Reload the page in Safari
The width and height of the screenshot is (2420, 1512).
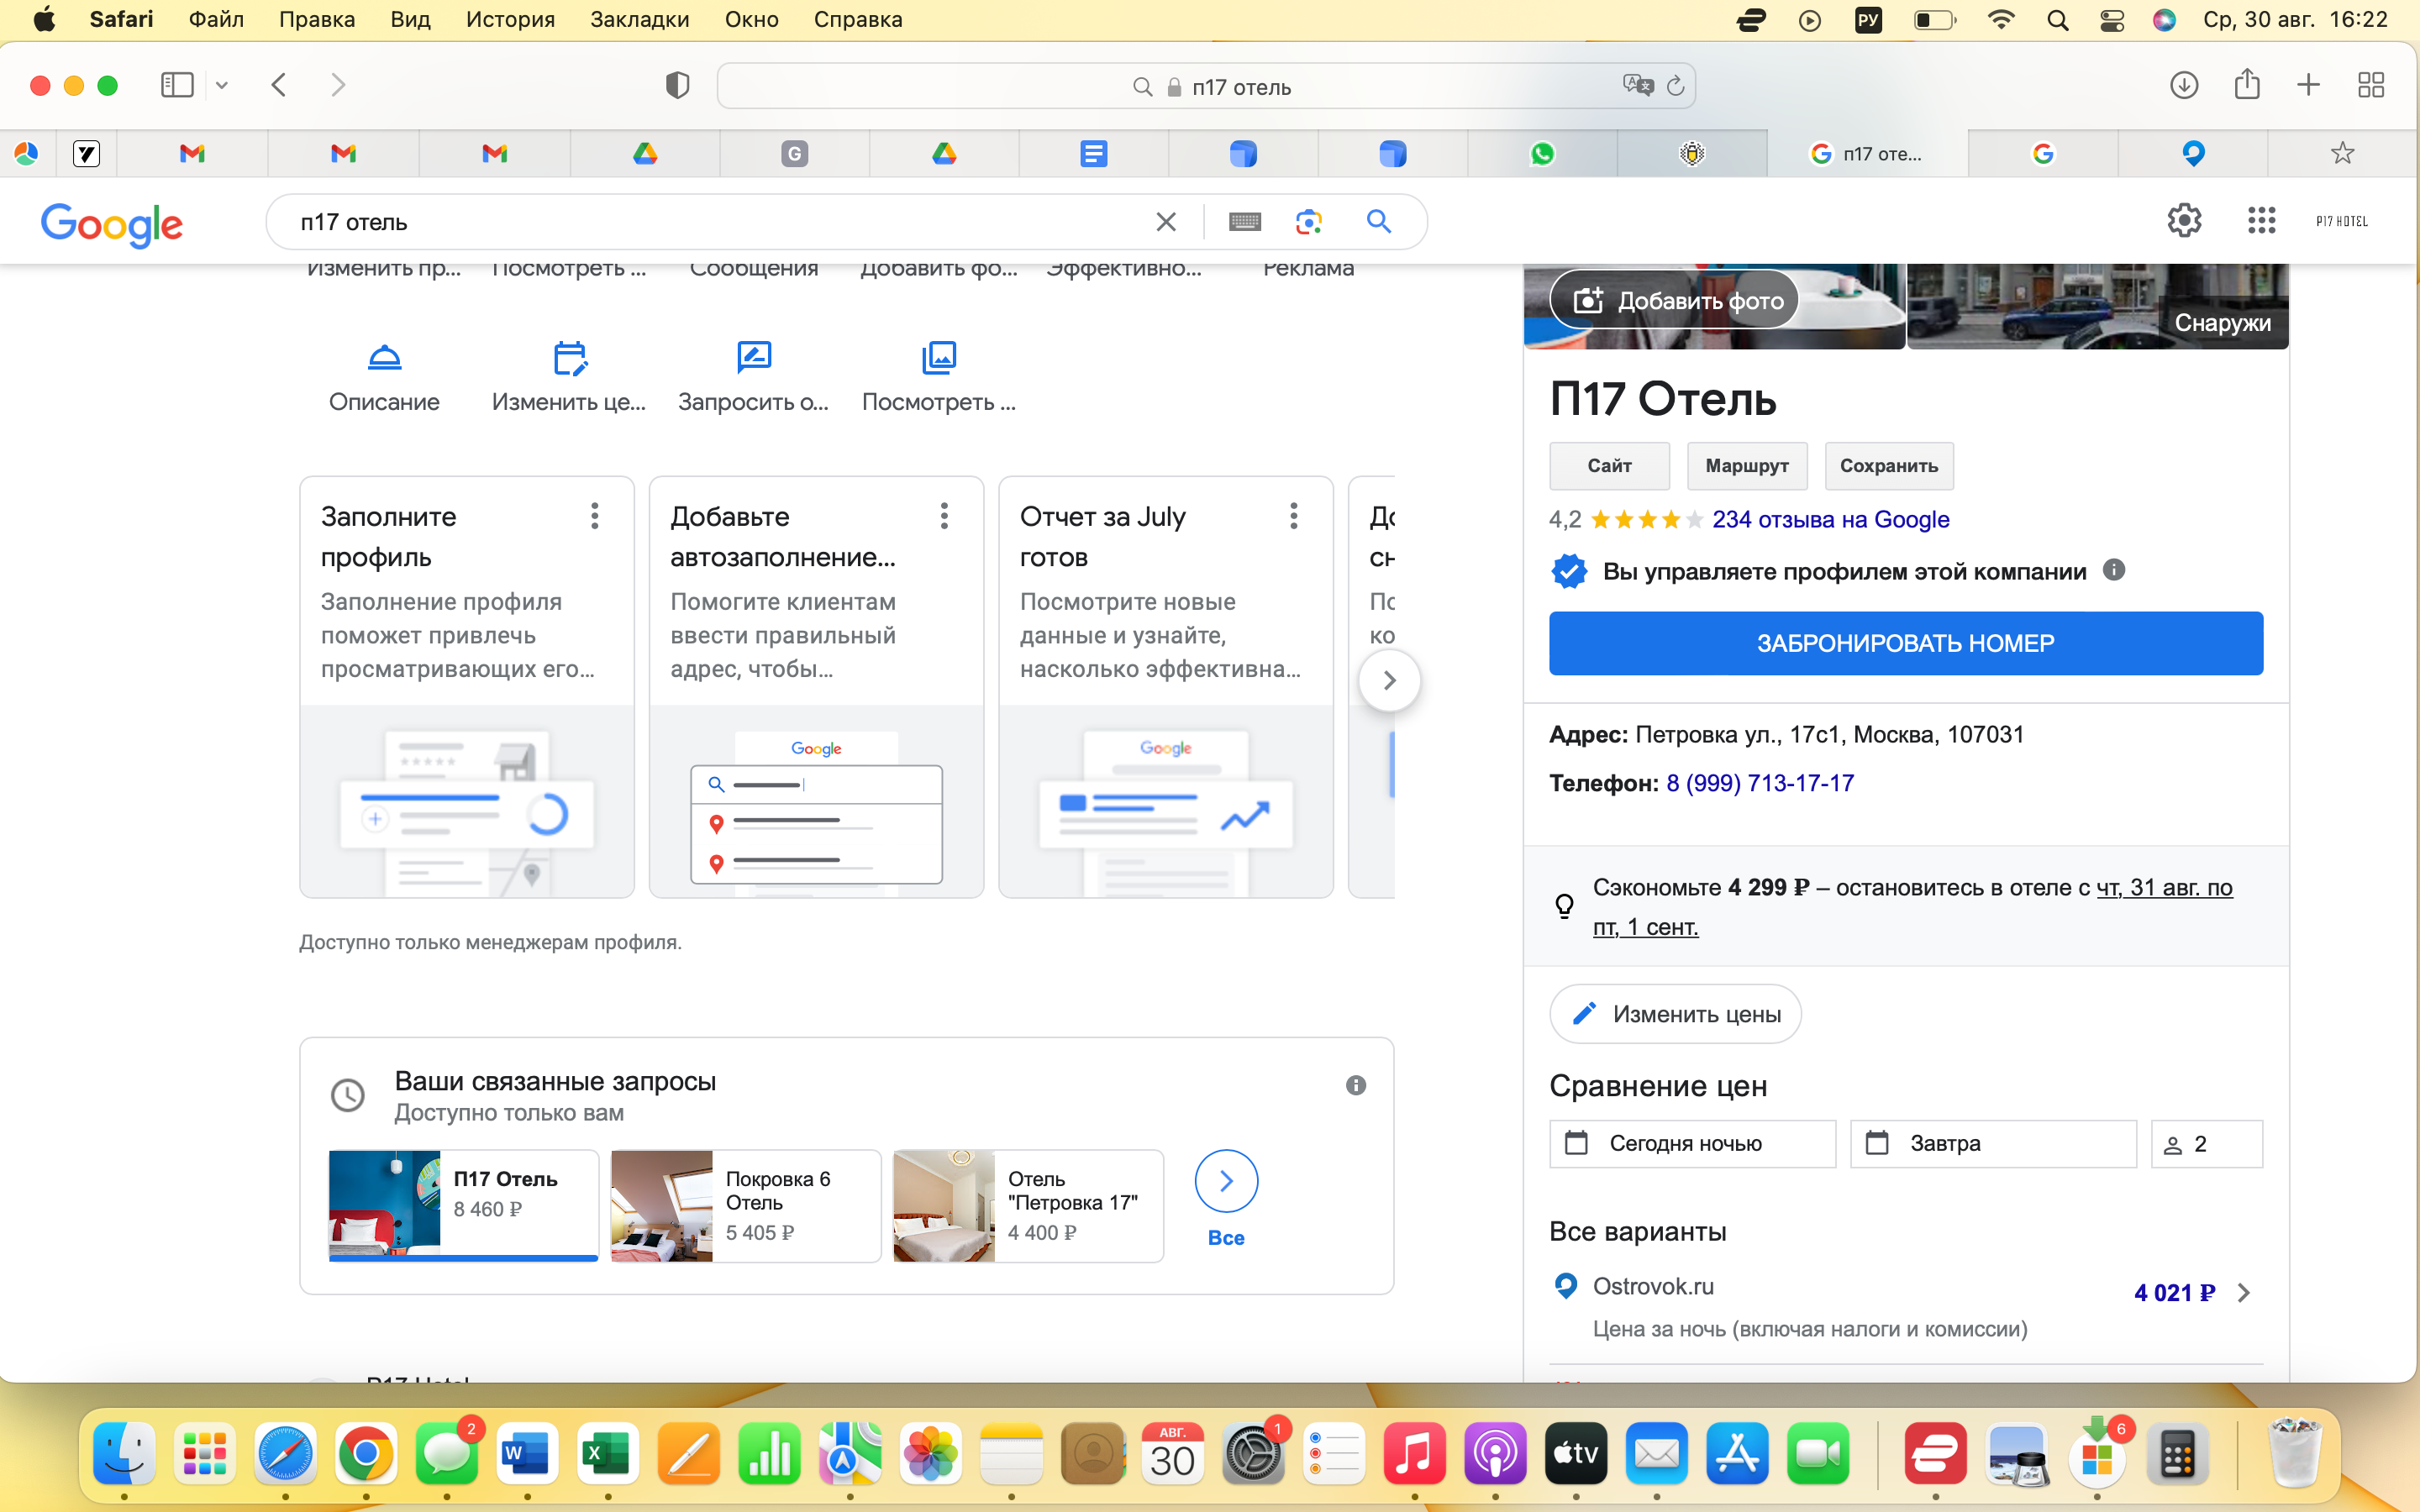point(1676,87)
